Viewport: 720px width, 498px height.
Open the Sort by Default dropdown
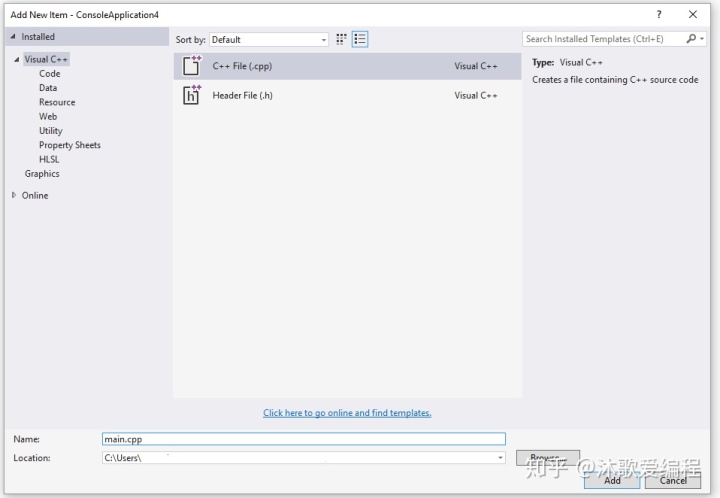(269, 39)
